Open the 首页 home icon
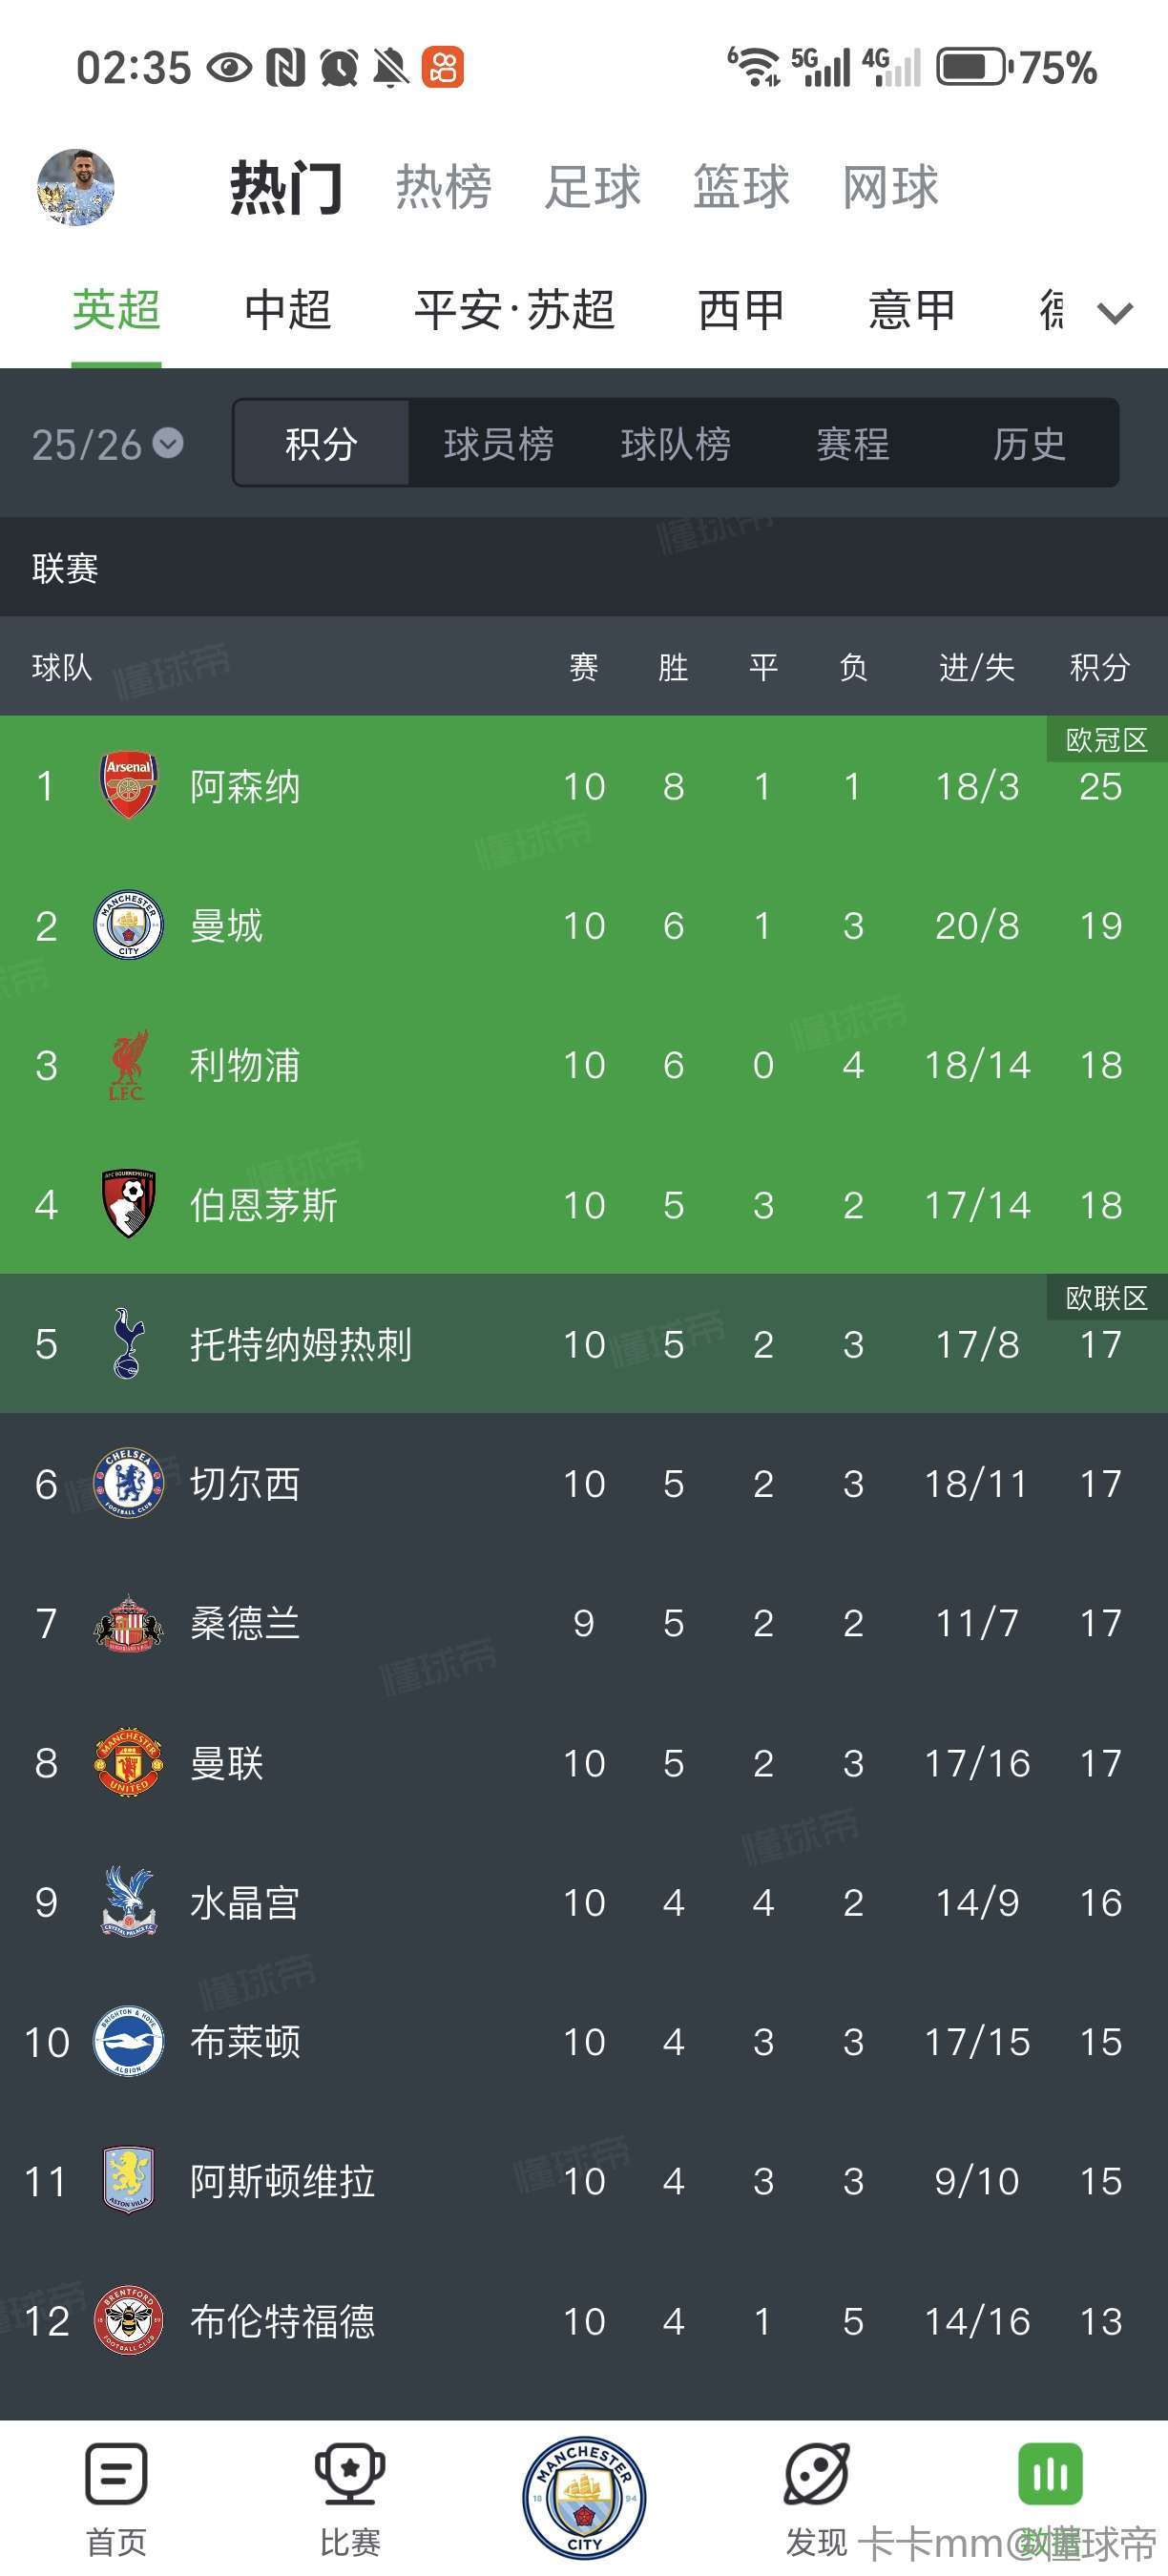Screen dimensions: 1168x2576 (117, 2476)
